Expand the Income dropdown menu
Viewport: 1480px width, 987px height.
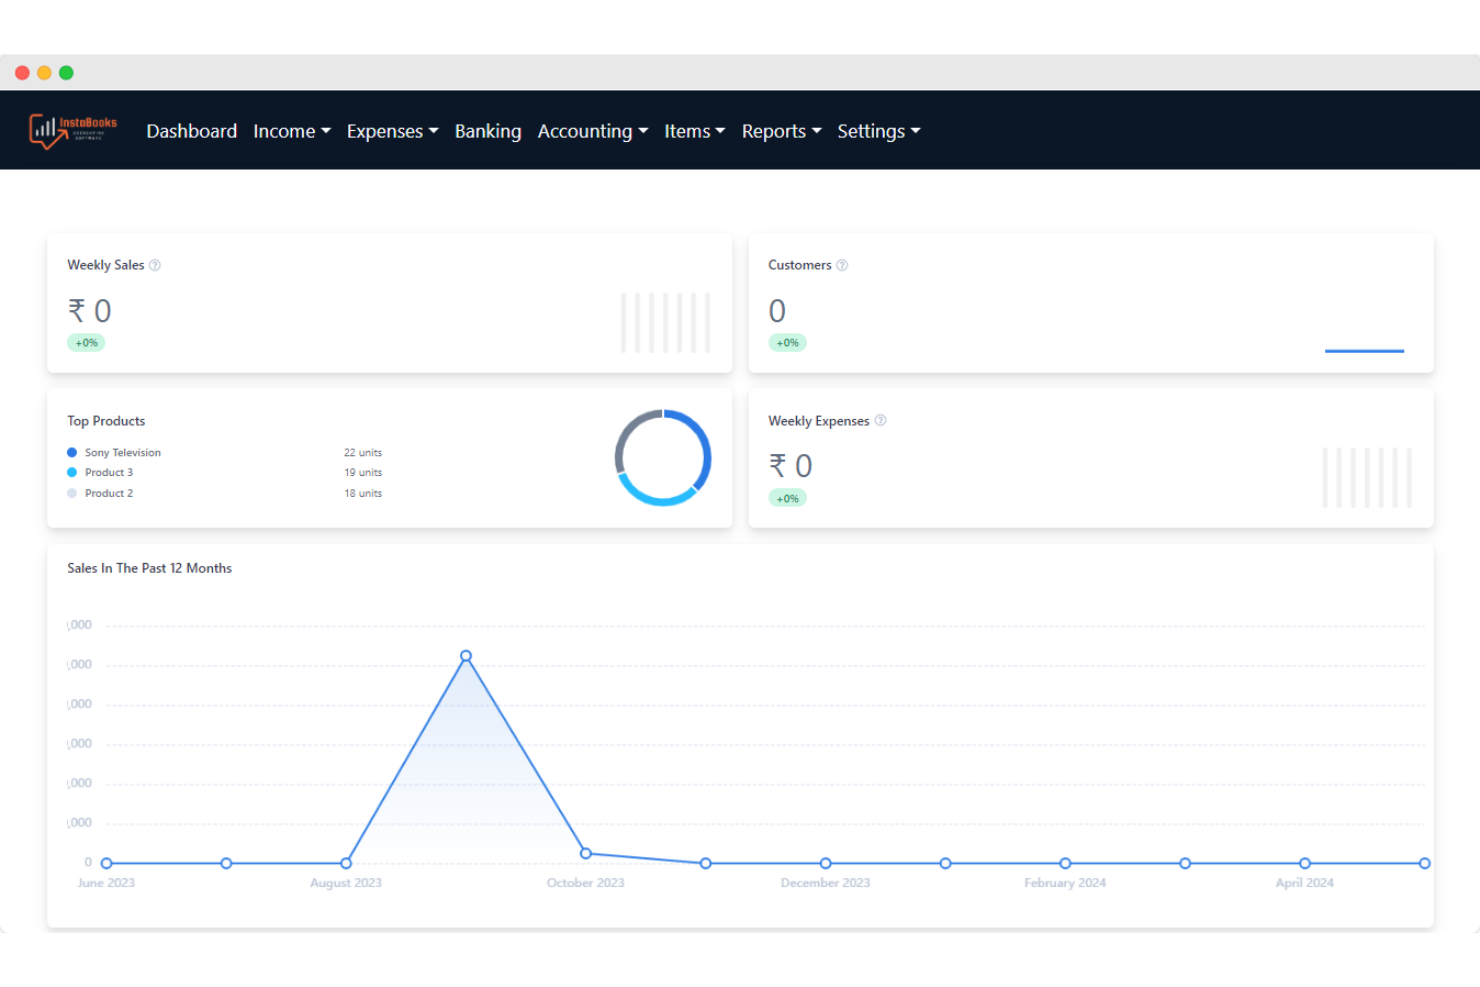coord(291,131)
